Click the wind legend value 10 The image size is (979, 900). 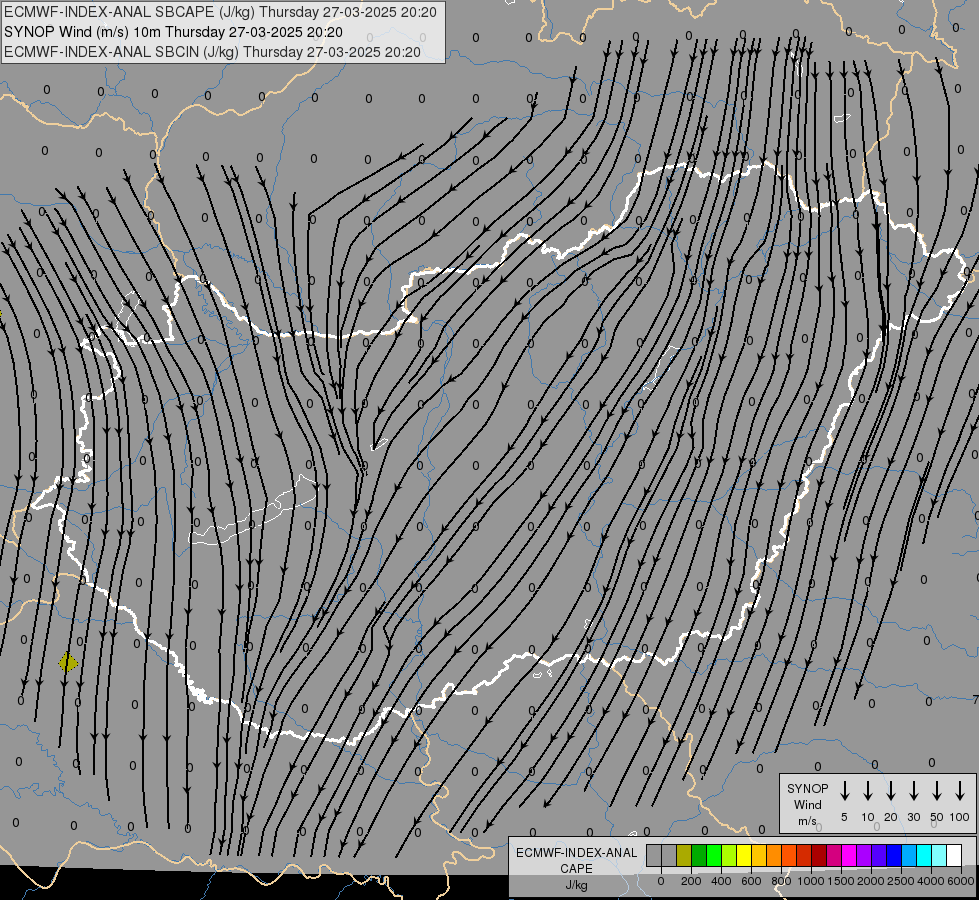point(868,817)
